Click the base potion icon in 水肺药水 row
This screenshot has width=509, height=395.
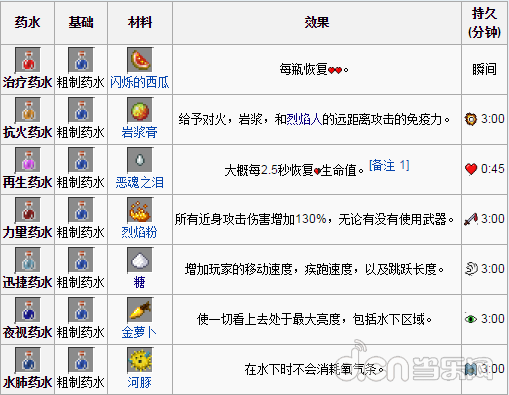(x=81, y=360)
